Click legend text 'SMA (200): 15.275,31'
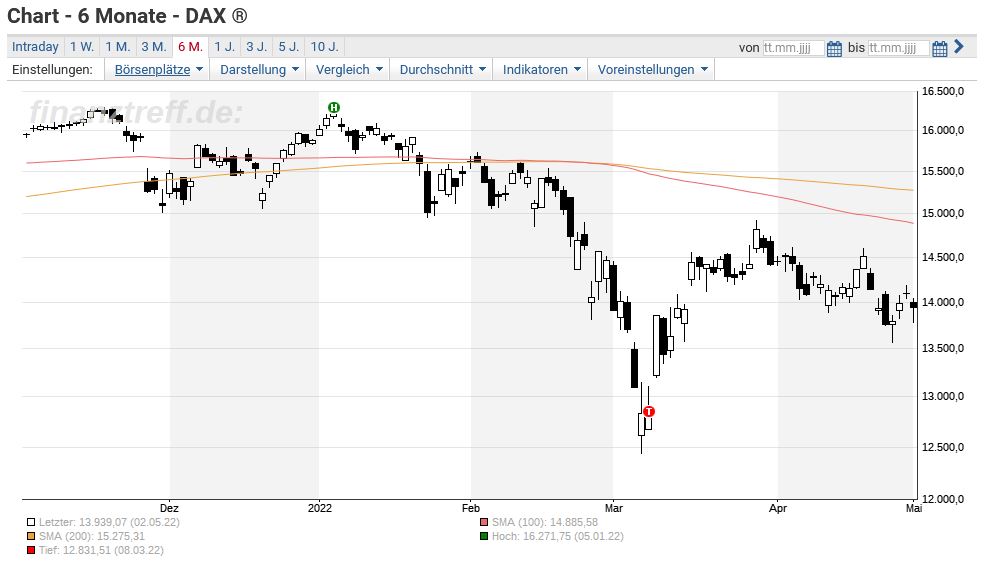Screen dimensions: 985x563 coord(92,536)
